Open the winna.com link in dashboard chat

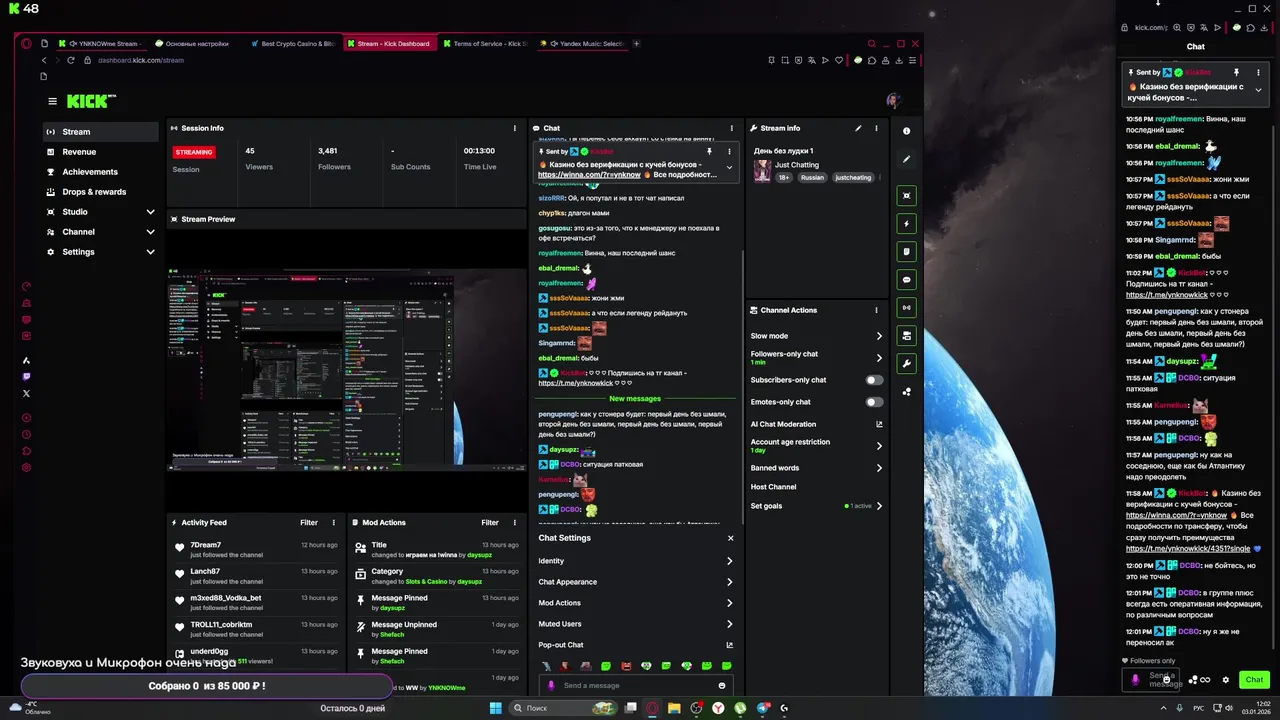(x=589, y=175)
